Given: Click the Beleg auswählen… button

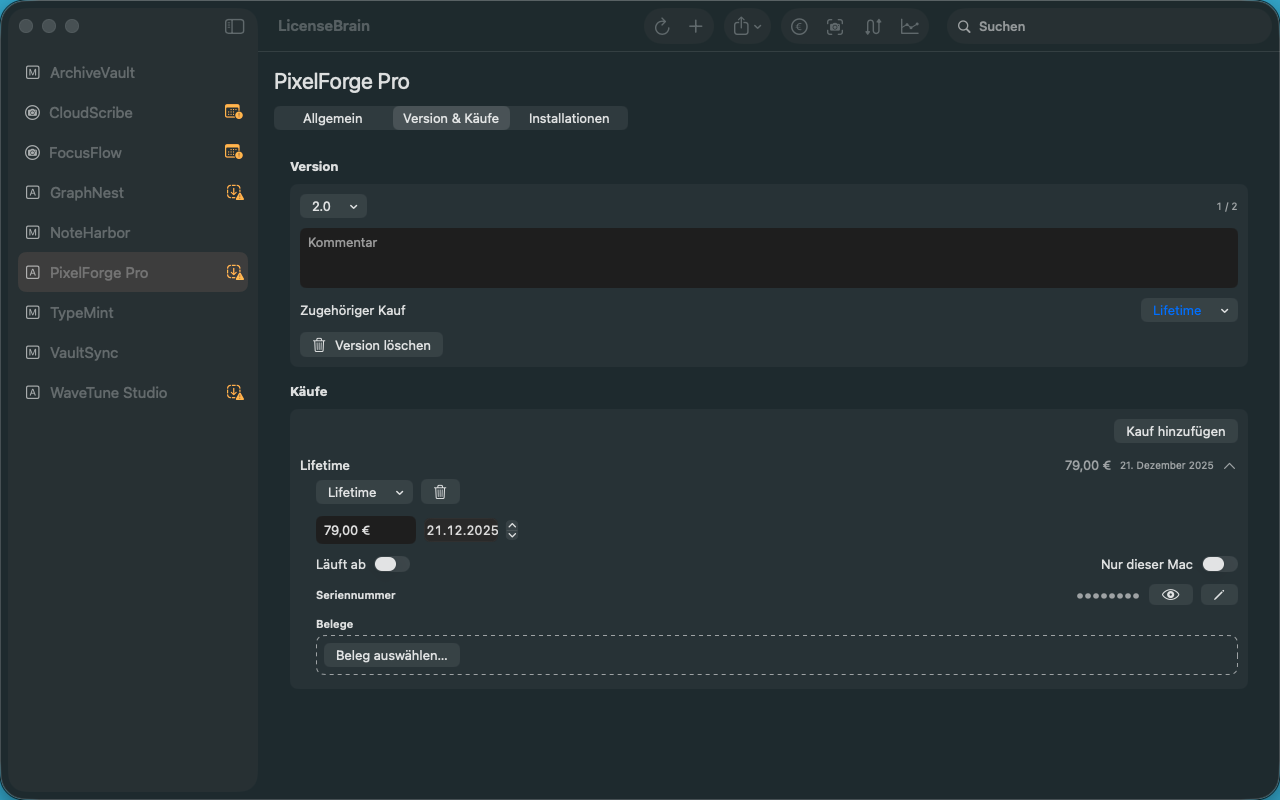Looking at the screenshot, I should click(x=391, y=655).
